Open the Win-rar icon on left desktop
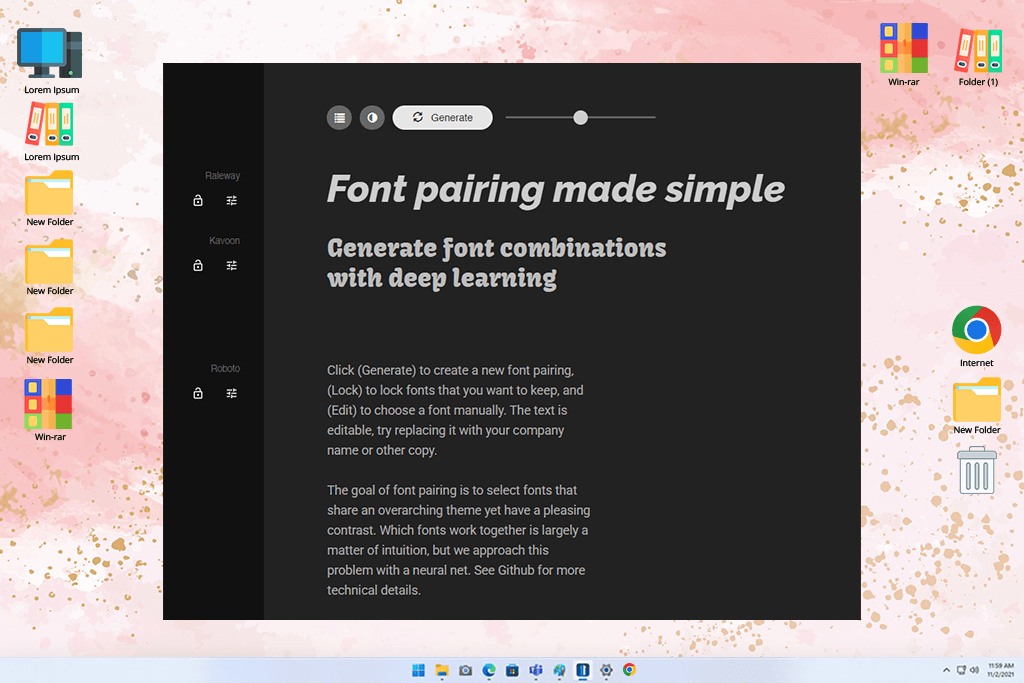 [x=49, y=410]
